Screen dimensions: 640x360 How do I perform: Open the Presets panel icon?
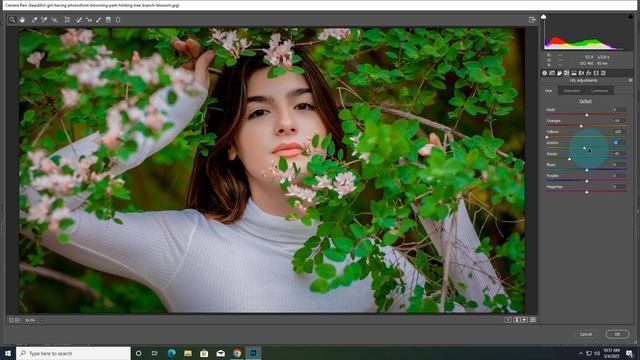tap(603, 73)
